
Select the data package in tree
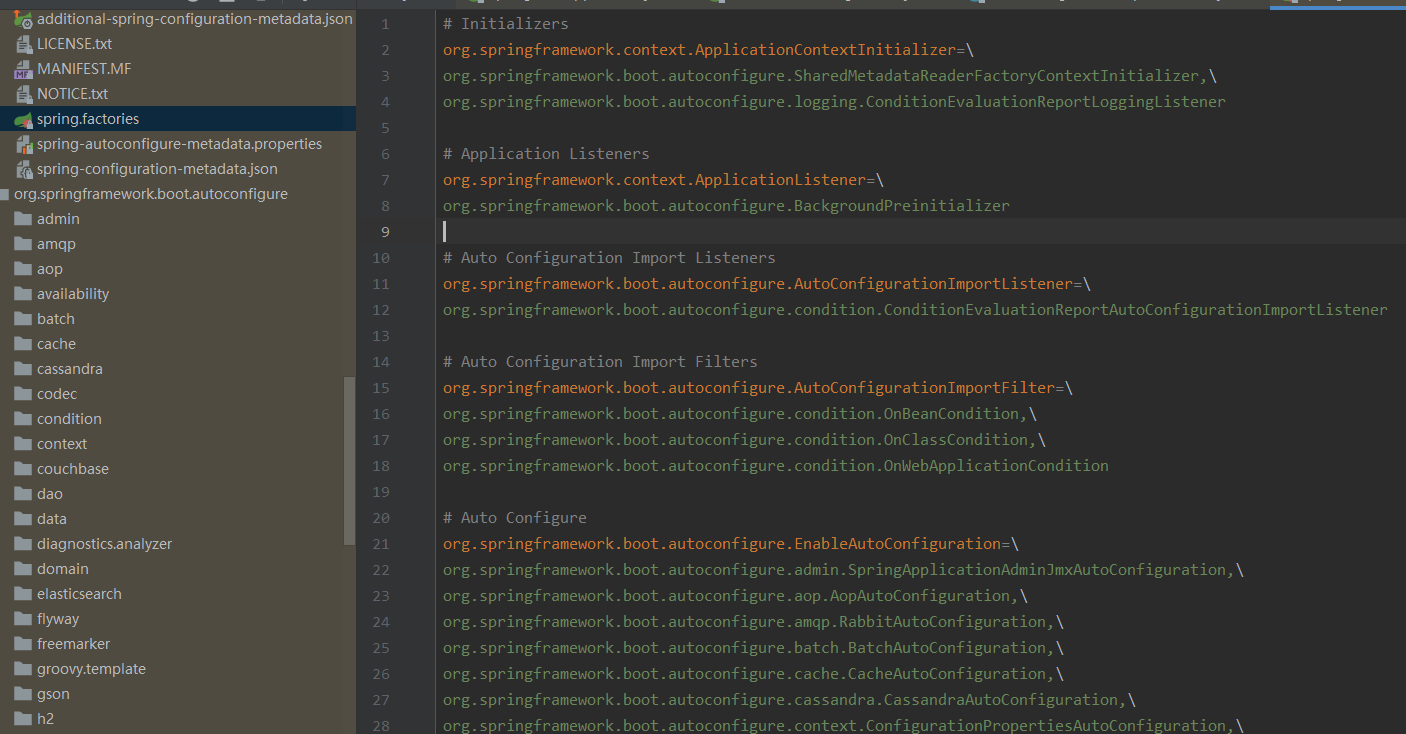tap(52, 519)
